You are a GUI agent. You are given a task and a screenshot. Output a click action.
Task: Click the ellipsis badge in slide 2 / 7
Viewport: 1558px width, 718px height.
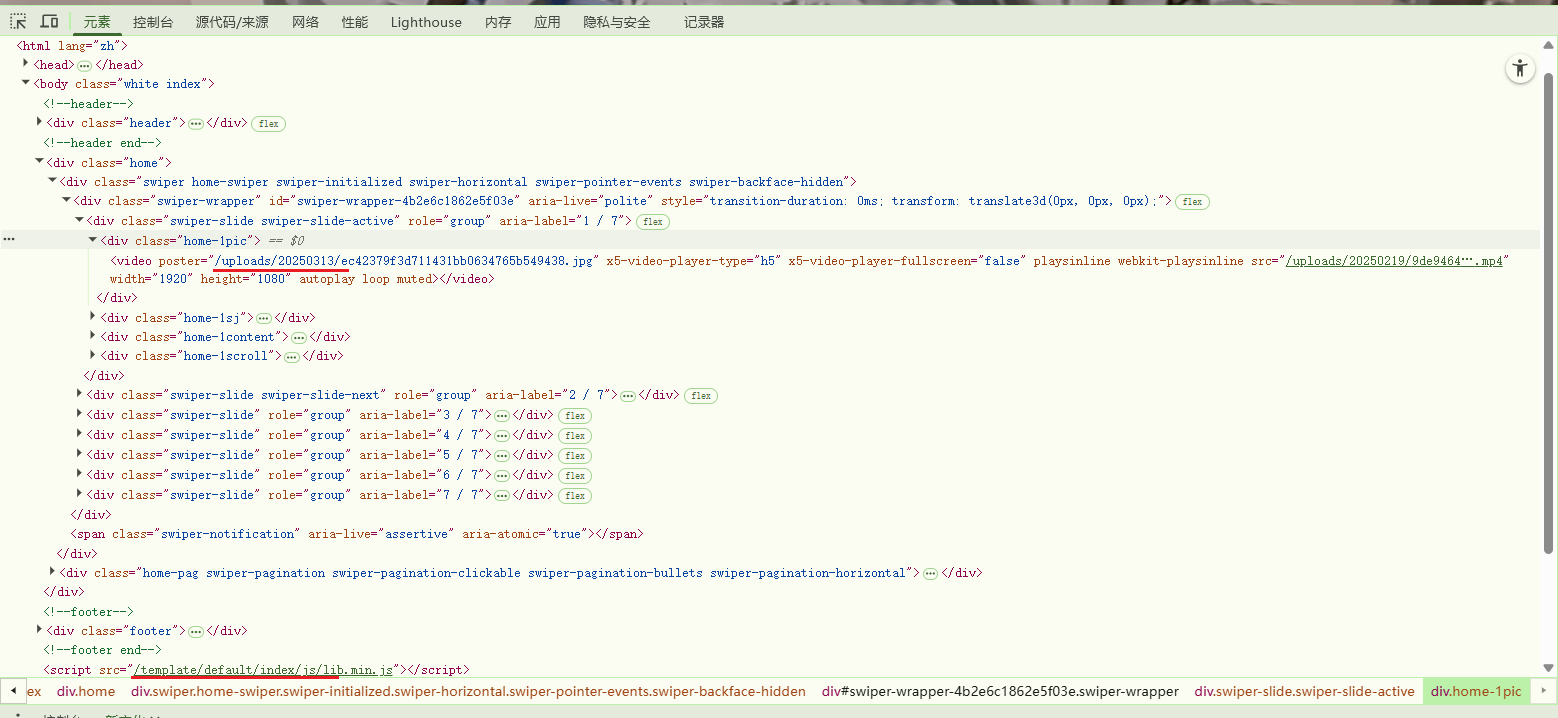coord(628,396)
